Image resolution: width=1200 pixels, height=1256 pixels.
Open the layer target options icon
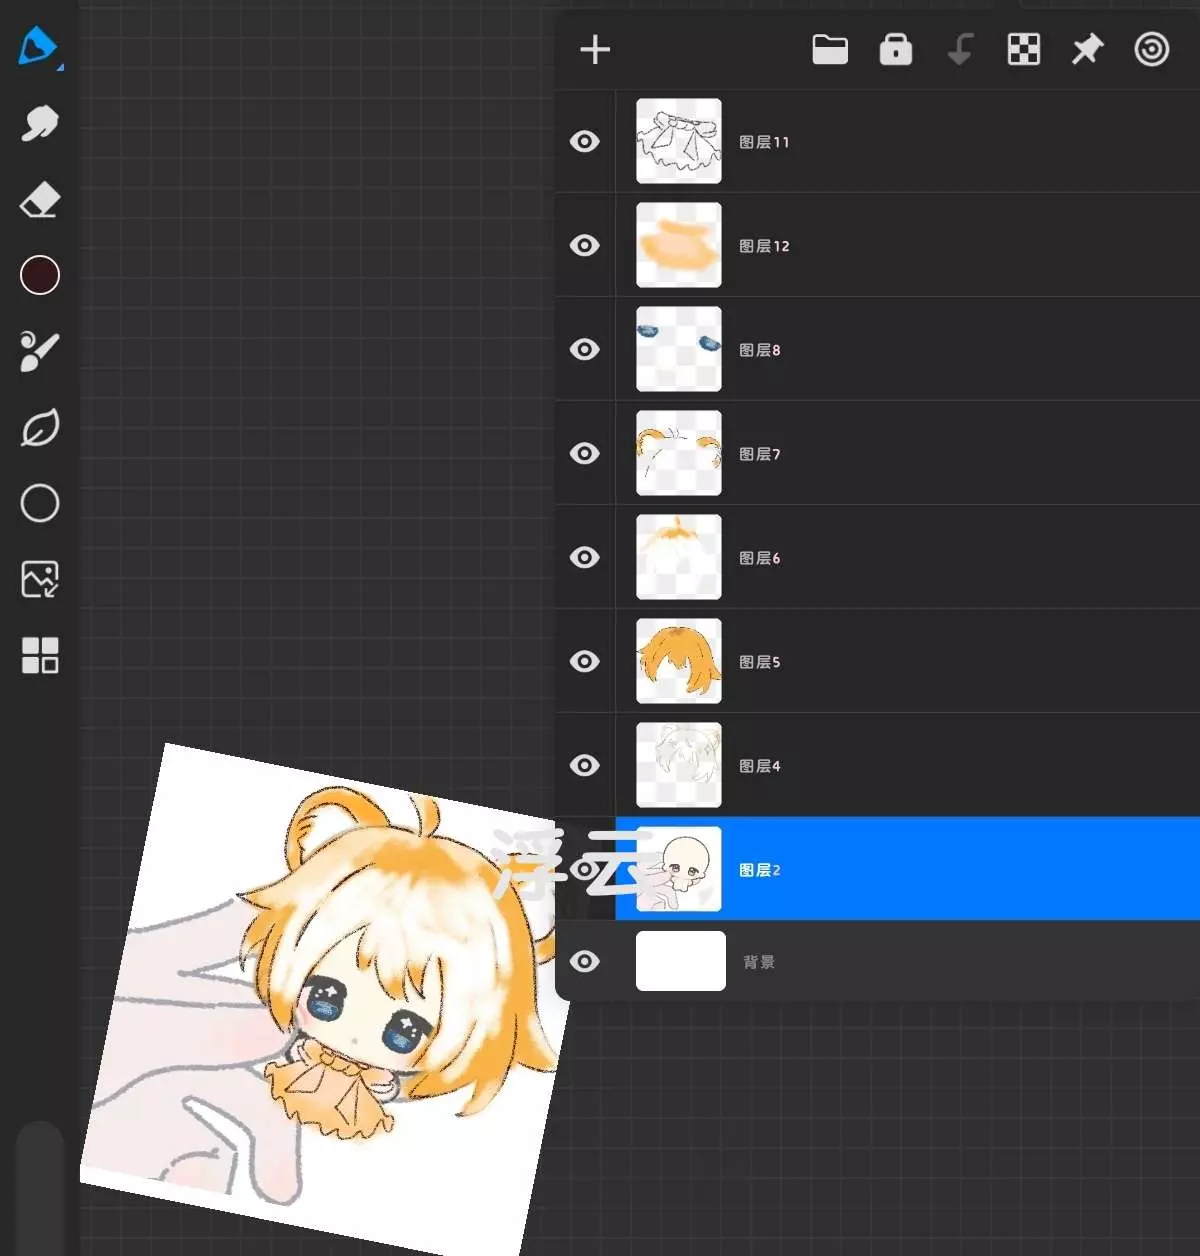coord(1151,49)
